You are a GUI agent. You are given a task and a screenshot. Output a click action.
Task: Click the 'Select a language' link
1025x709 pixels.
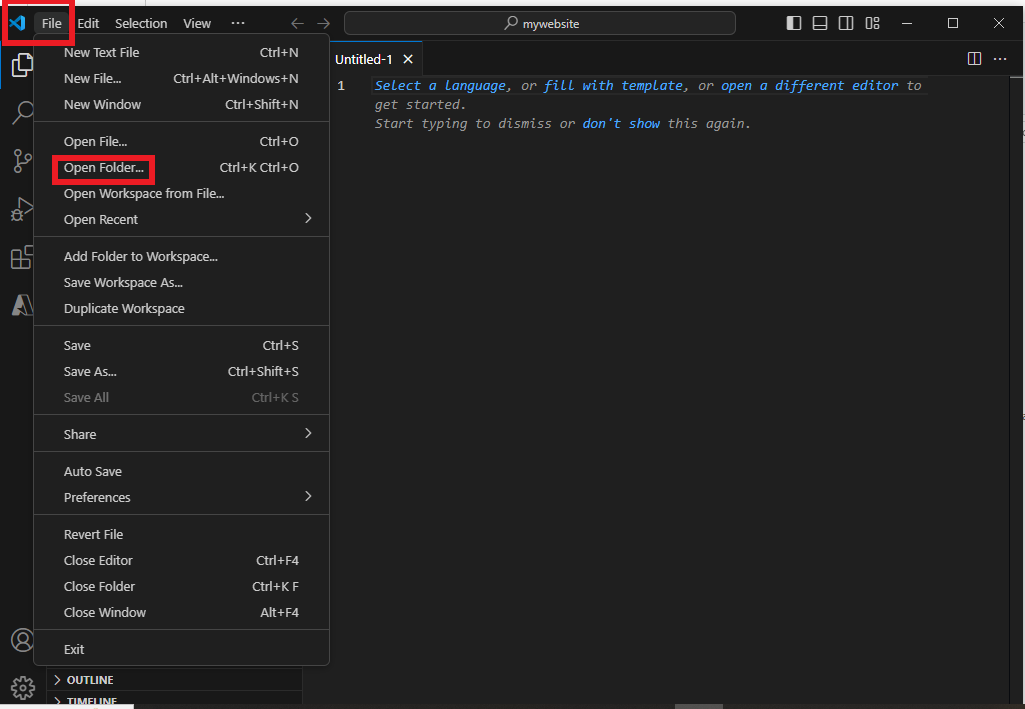point(440,86)
